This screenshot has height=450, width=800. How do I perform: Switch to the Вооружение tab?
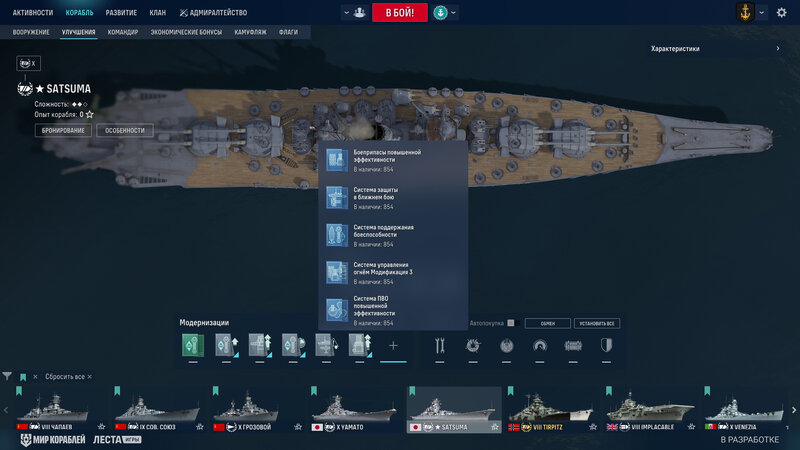click(31, 32)
